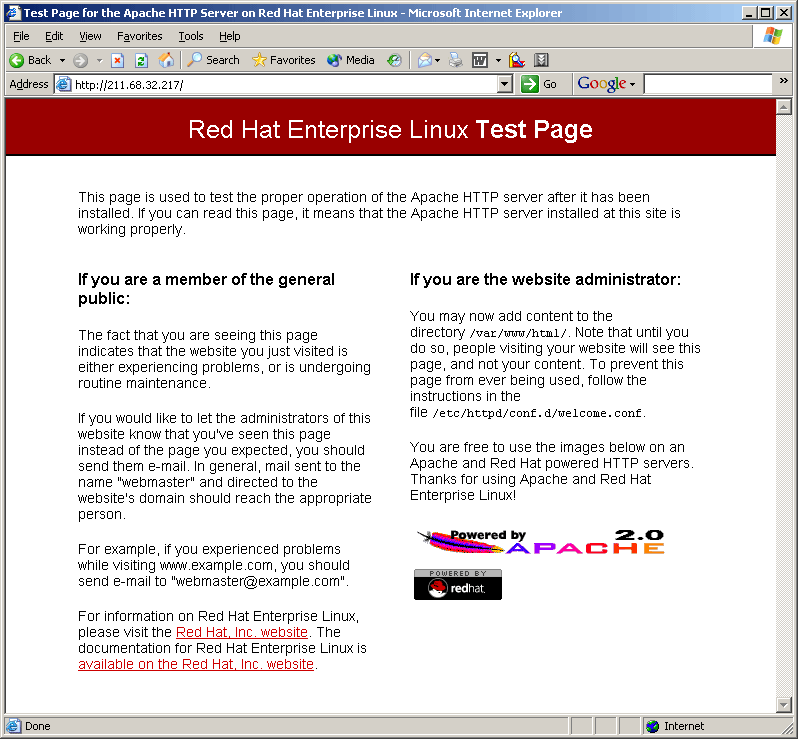The image size is (798, 739).
Task: Stop loading with the red X icon
Action: point(118,61)
